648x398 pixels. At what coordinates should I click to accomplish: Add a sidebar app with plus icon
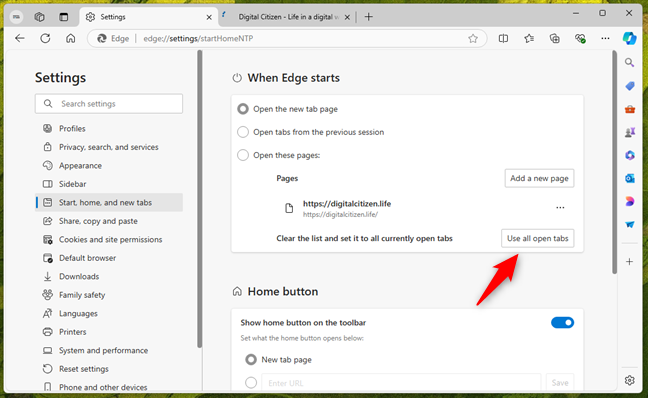629,262
